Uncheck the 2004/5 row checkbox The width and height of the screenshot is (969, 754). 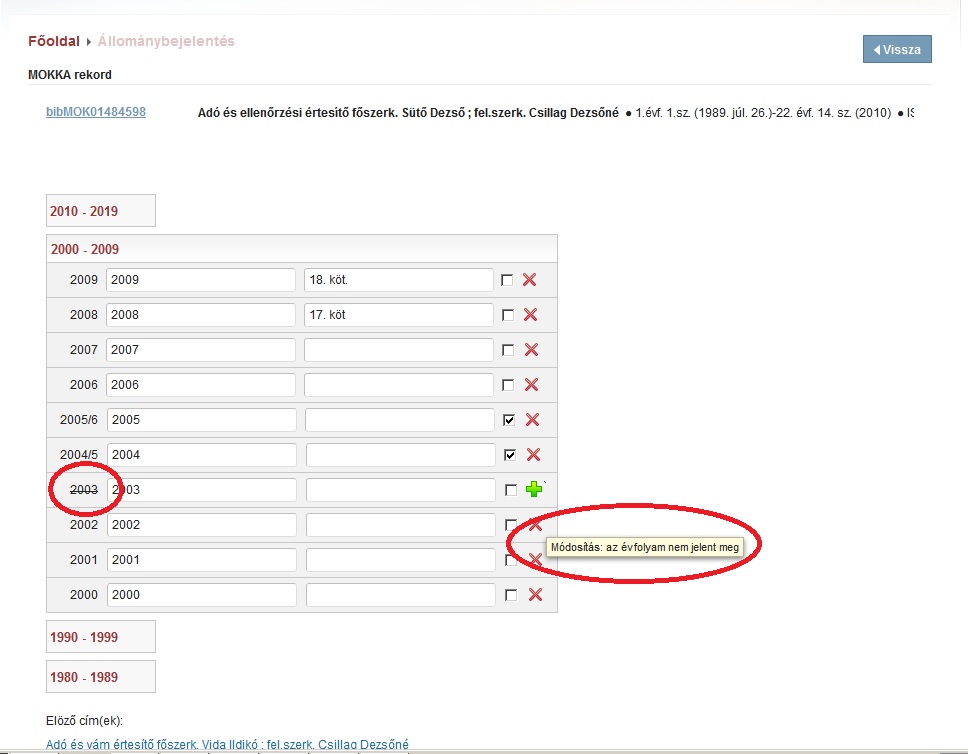pyautogui.click(x=511, y=455)
